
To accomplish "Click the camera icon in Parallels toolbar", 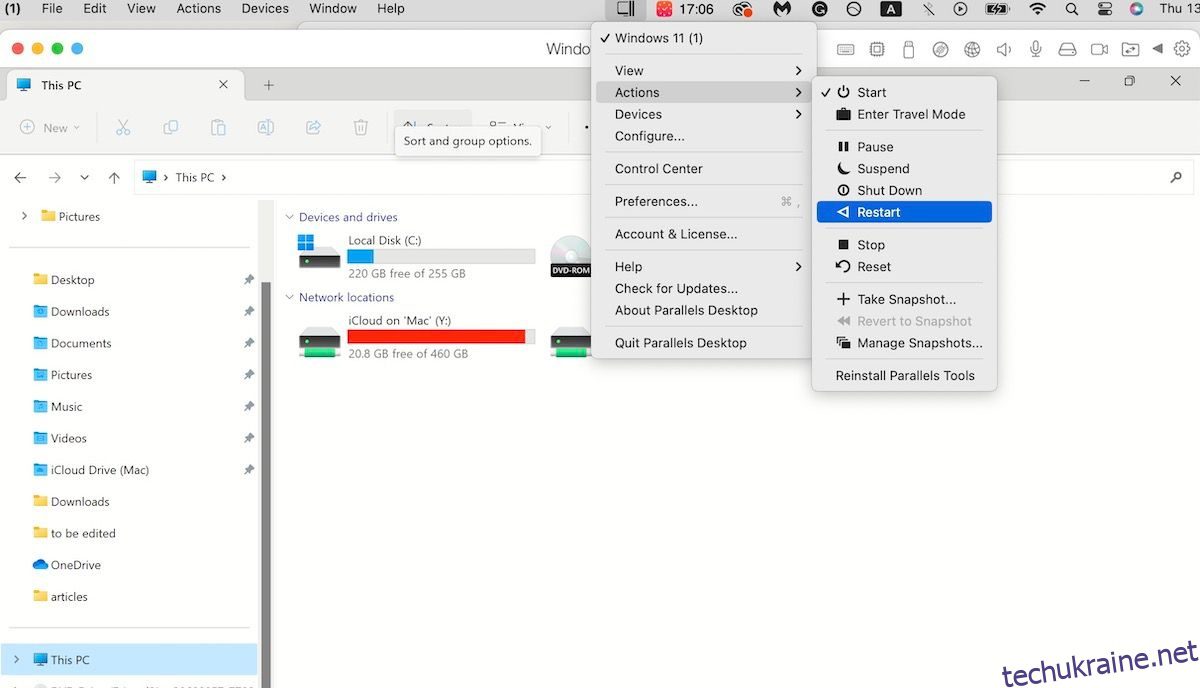I will pyautogui.click(x=1099, y=49).
